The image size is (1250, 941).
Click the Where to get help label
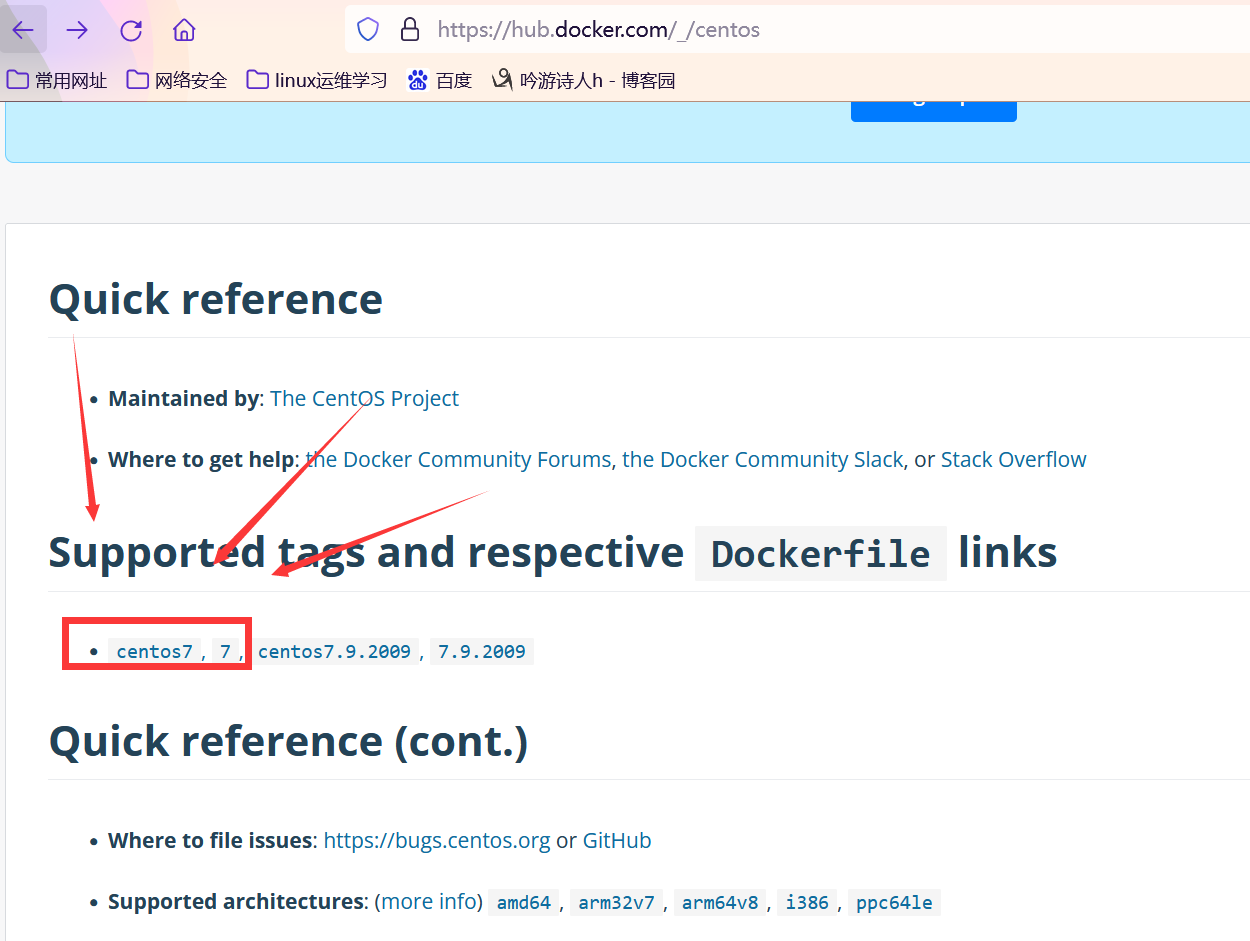[201, 459]
